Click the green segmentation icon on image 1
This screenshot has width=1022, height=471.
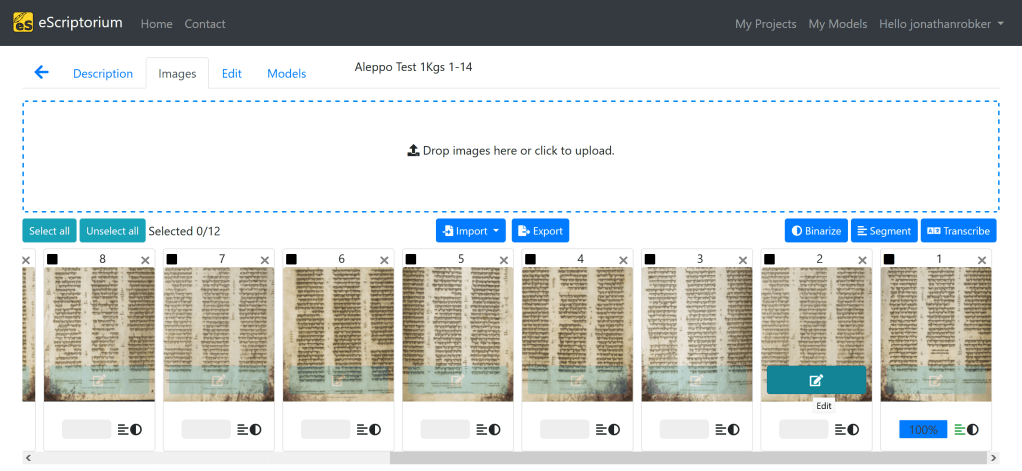pos(960,429)
